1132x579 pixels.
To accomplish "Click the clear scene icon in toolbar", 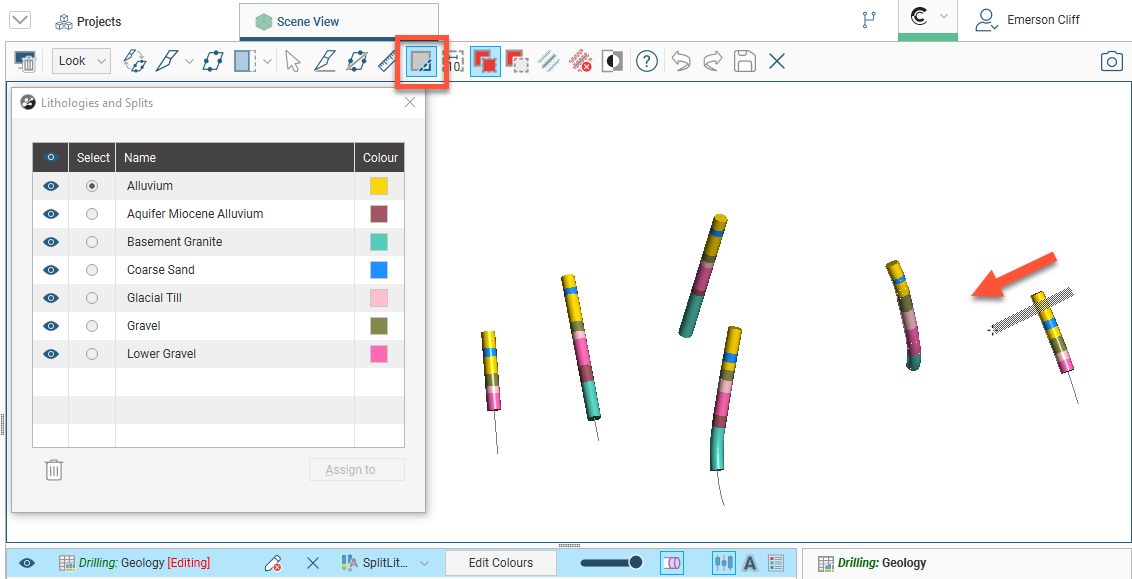I will pos(26,62).
